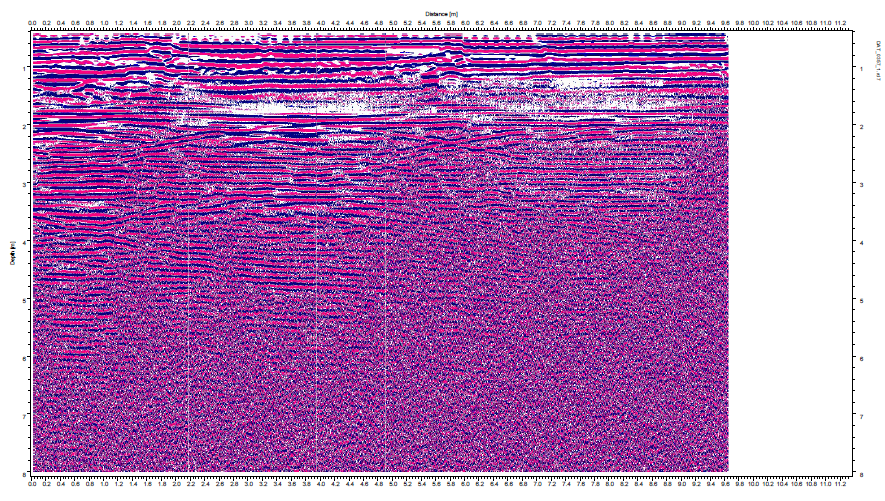The image size is (885, 501).
Task: Click the vertical white marker line near 4.9 m distance
Action: [x=386, y=300]
